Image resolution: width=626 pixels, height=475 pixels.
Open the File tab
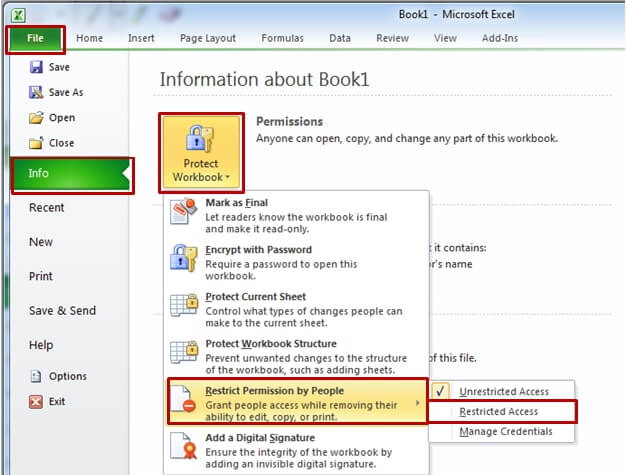[35, 38]
